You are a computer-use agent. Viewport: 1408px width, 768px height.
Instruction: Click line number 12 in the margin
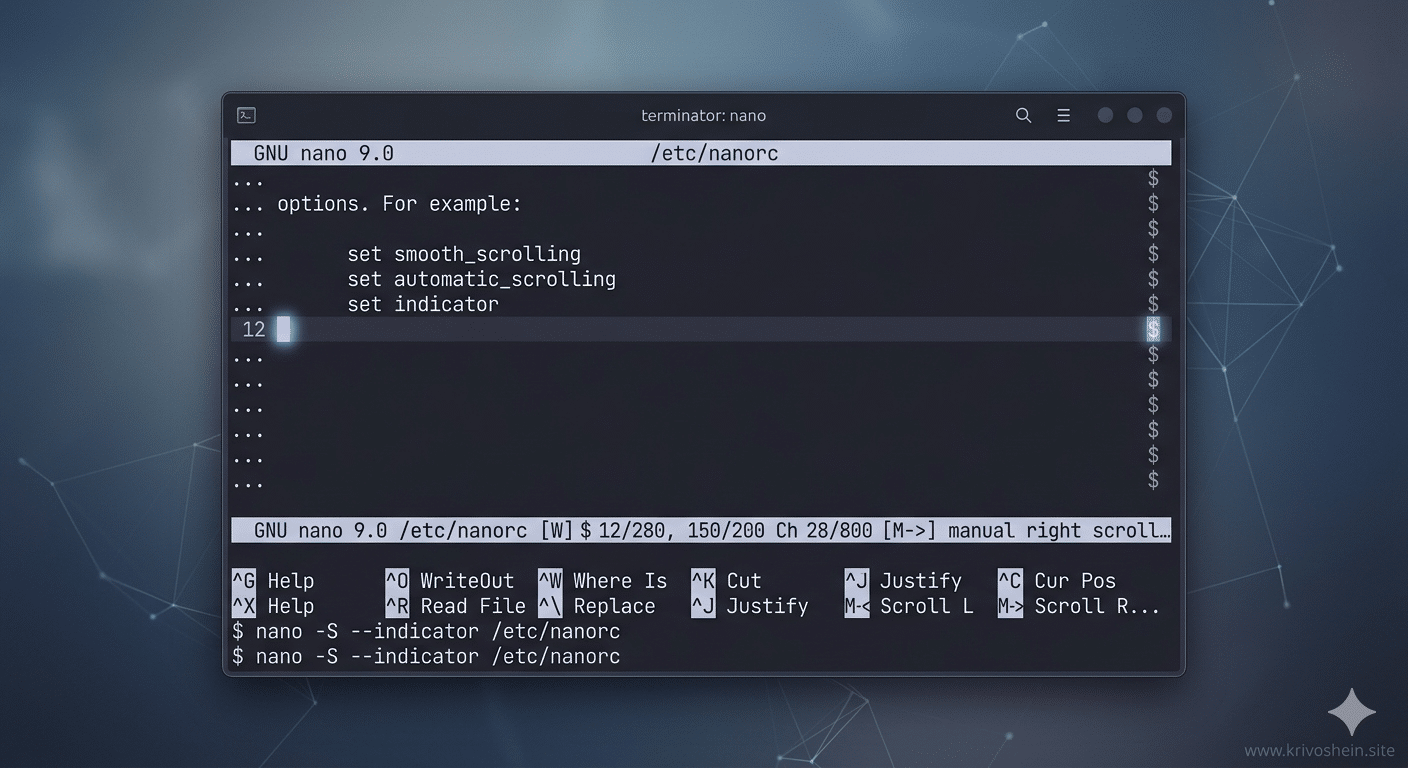coord(254,329)
